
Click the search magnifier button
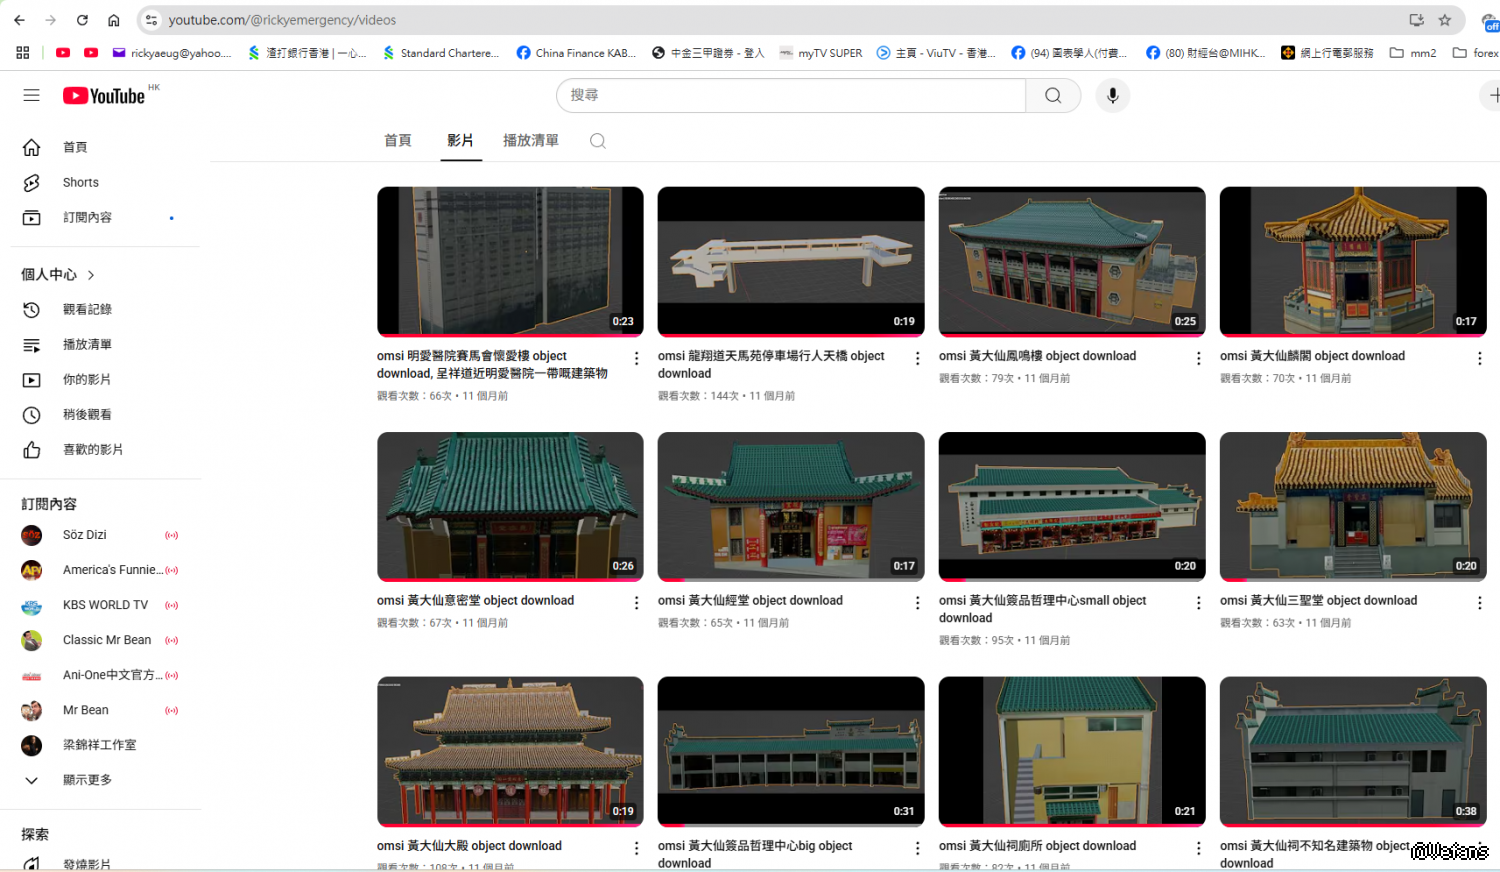1053,95
